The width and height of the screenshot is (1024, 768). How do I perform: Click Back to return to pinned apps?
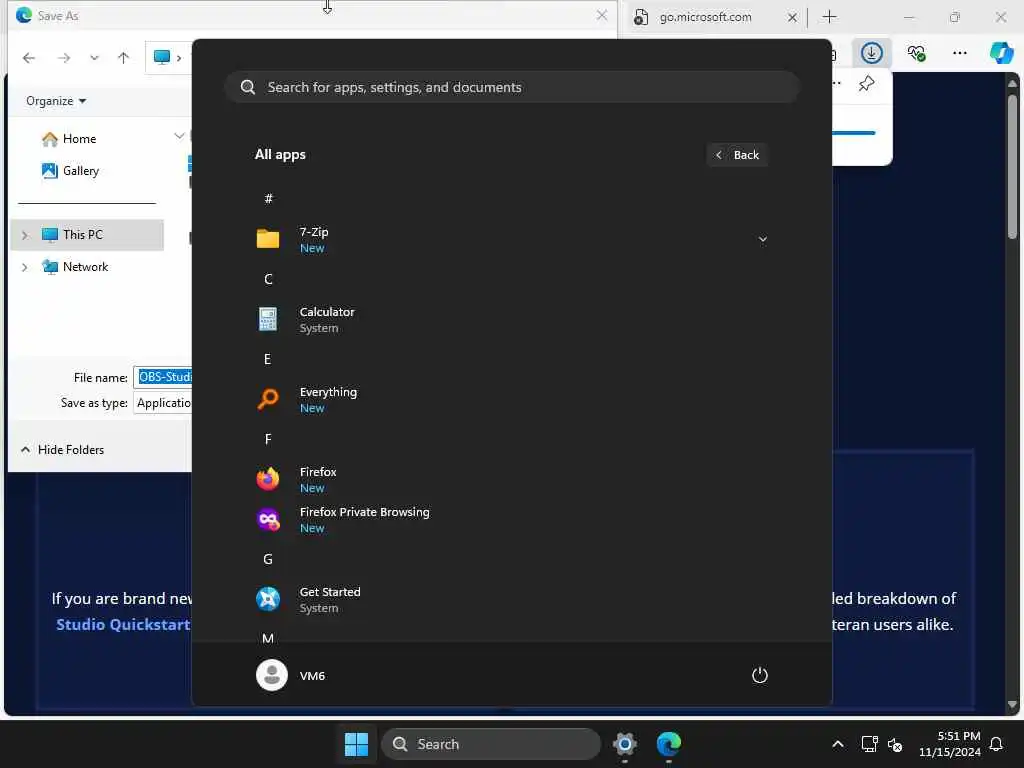coord(737,155)
